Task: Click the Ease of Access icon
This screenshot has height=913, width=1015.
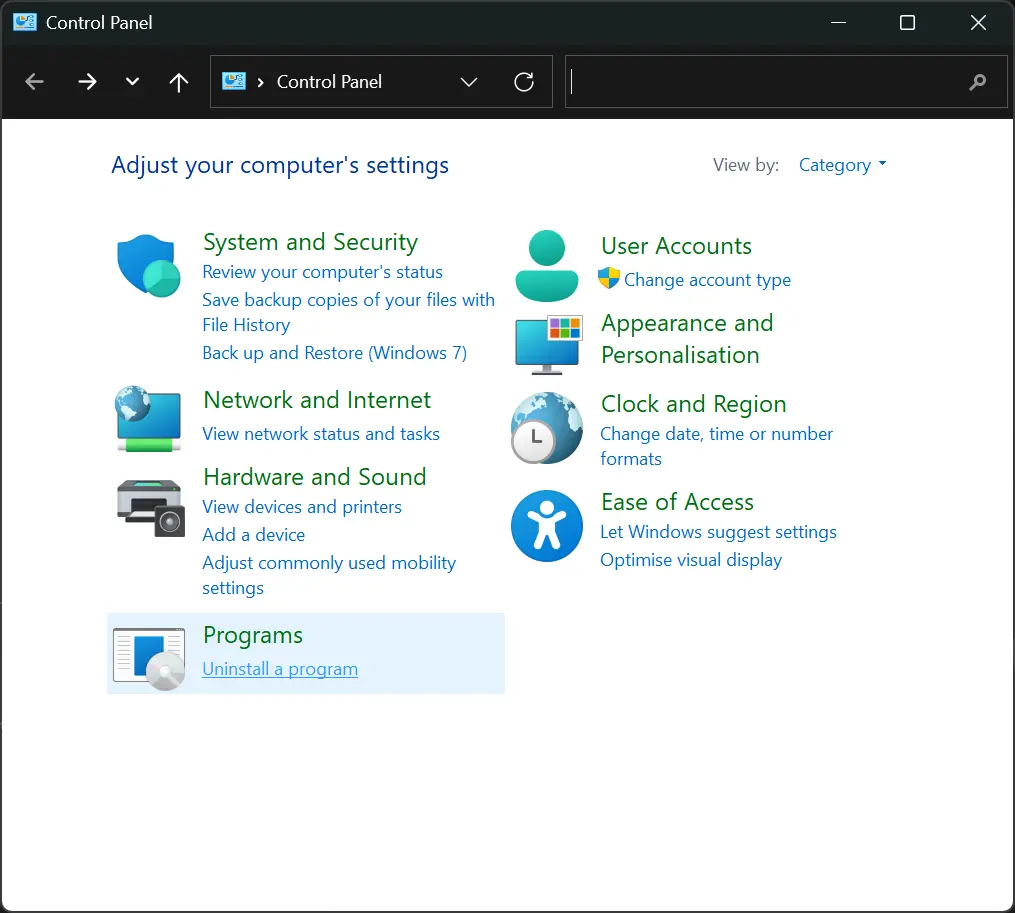Action: click(x=546, y=526)
